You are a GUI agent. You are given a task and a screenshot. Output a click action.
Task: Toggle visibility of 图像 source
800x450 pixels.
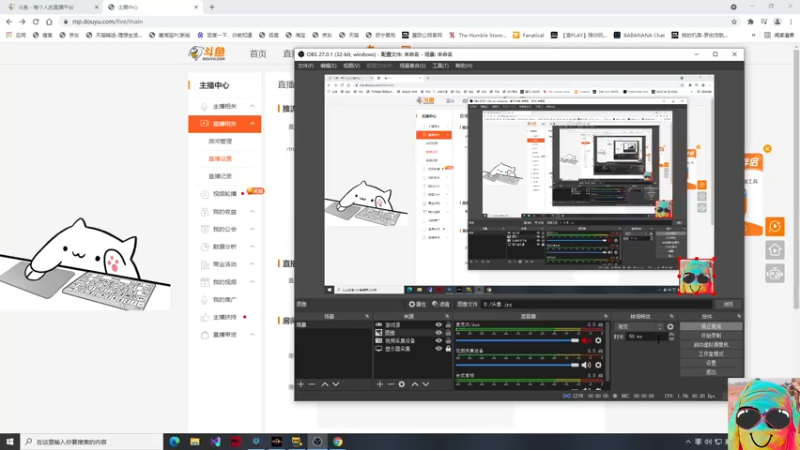438,333
